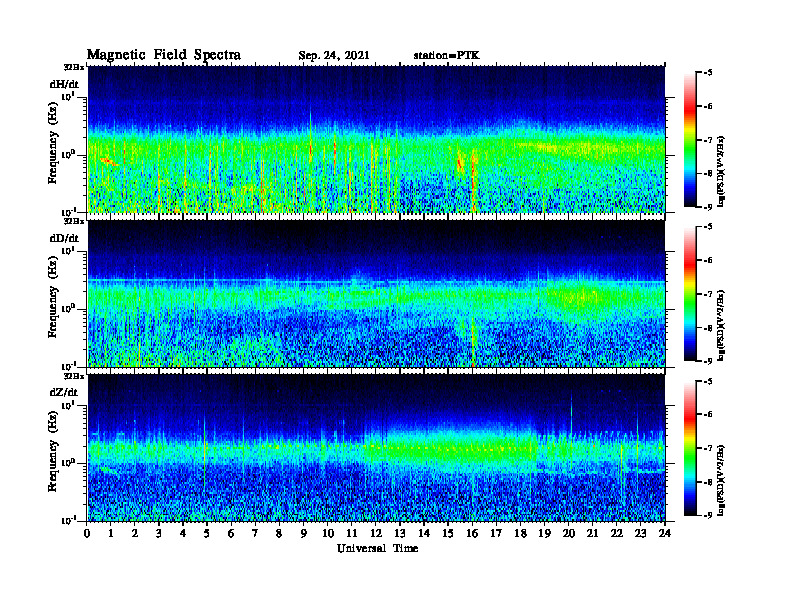Open the dD/dt spectrogram panel
Image resolution: width=792 pixels, height=612 pixels.
[x=376, y=293]
